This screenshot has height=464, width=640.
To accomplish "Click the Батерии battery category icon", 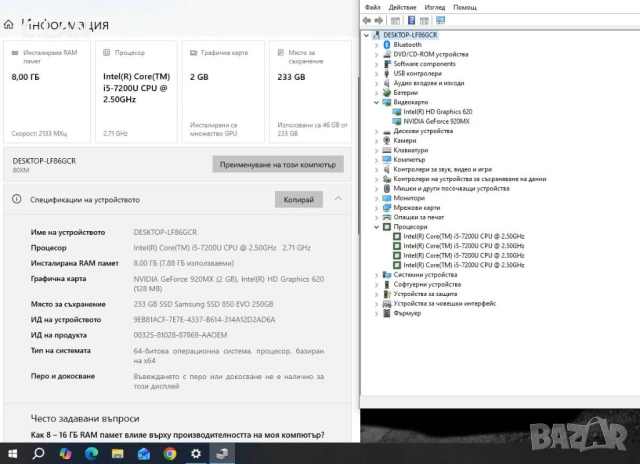I will tap(387, 93).
